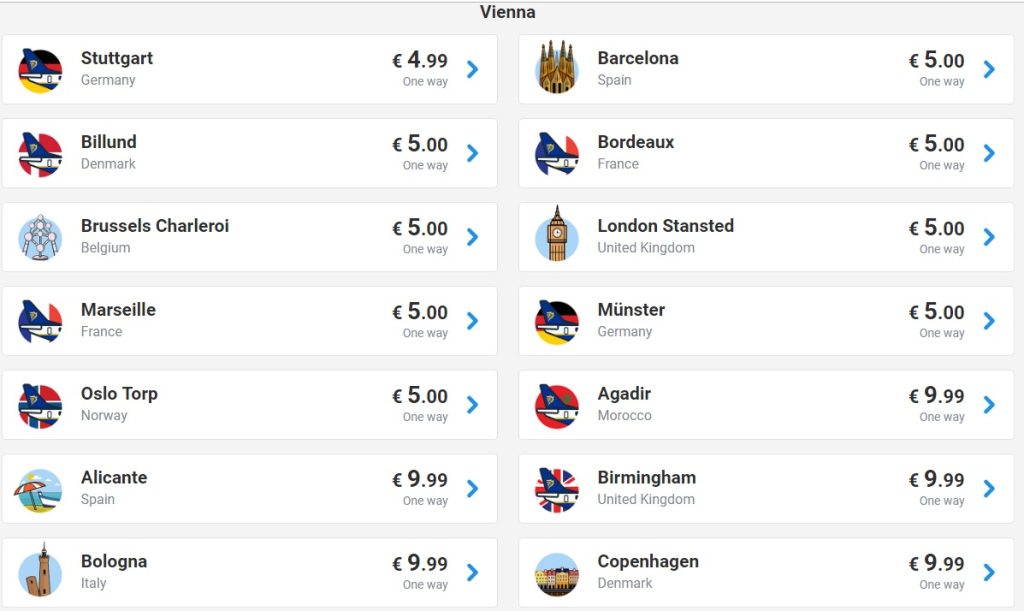1024x611 pixels.
Task: Click the Brussels Charleroi Atomium icon
Action: (40, 238)
